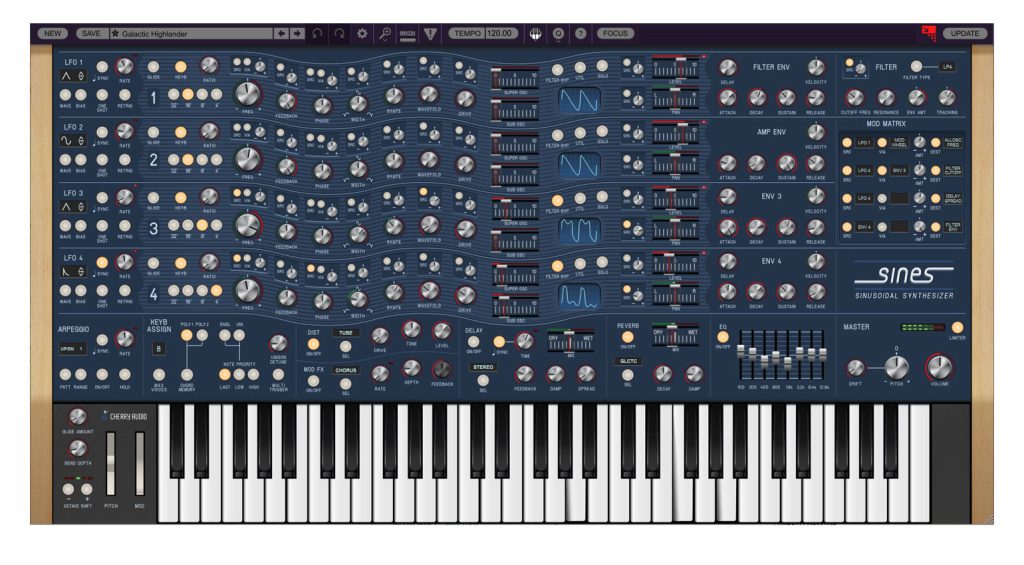Screen dimensions: 1024x565
Task: Click the 12.8k EQ slider
Action: coord(823,355)
